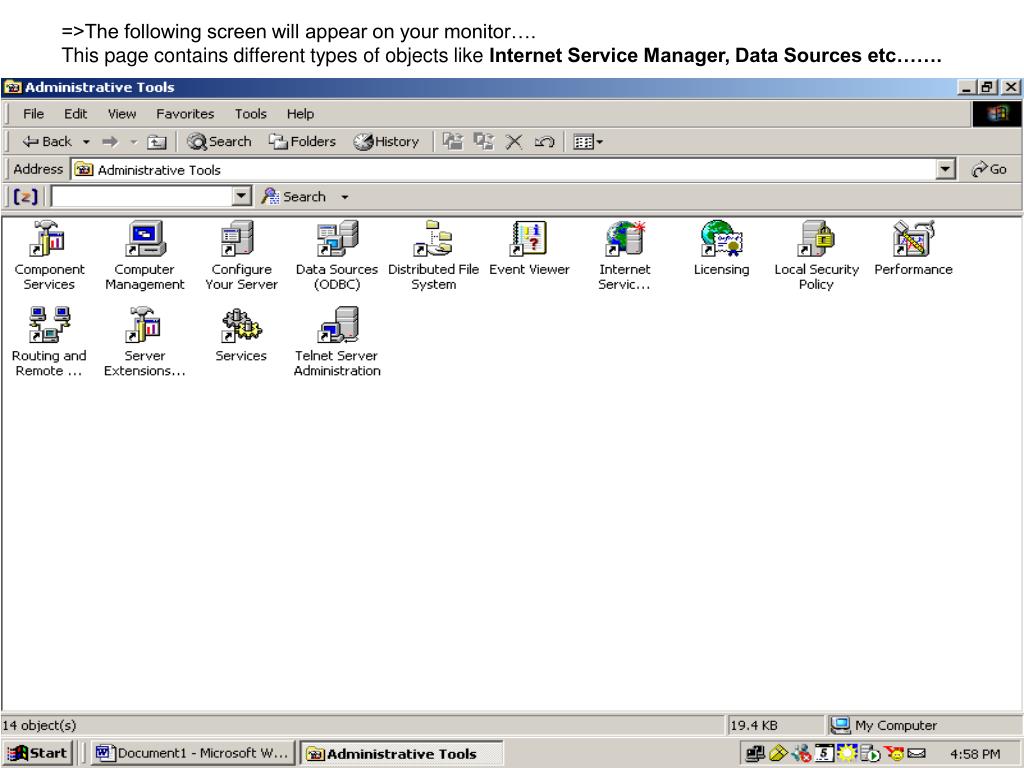Open dropdown arrow beside binoculars Search
The image size is (1024, 768).
click(x=344, y=197)
